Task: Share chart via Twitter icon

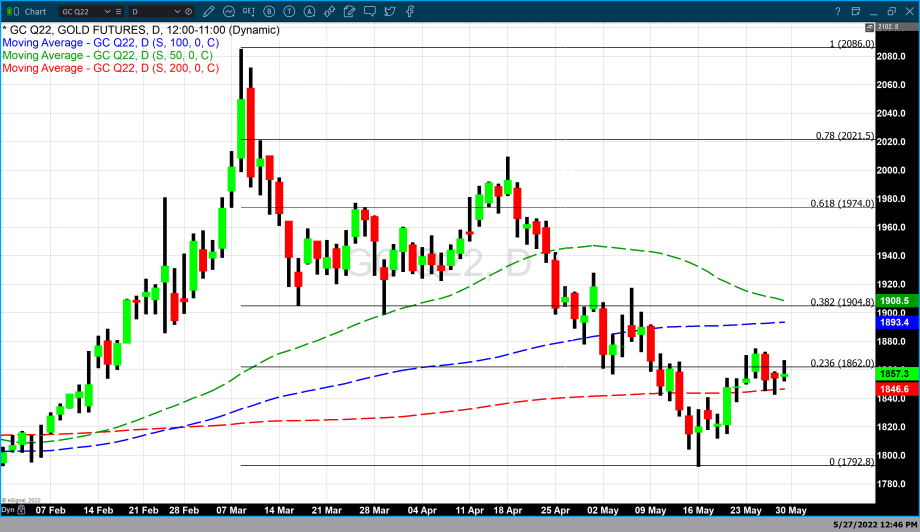Action: (389, 11)
